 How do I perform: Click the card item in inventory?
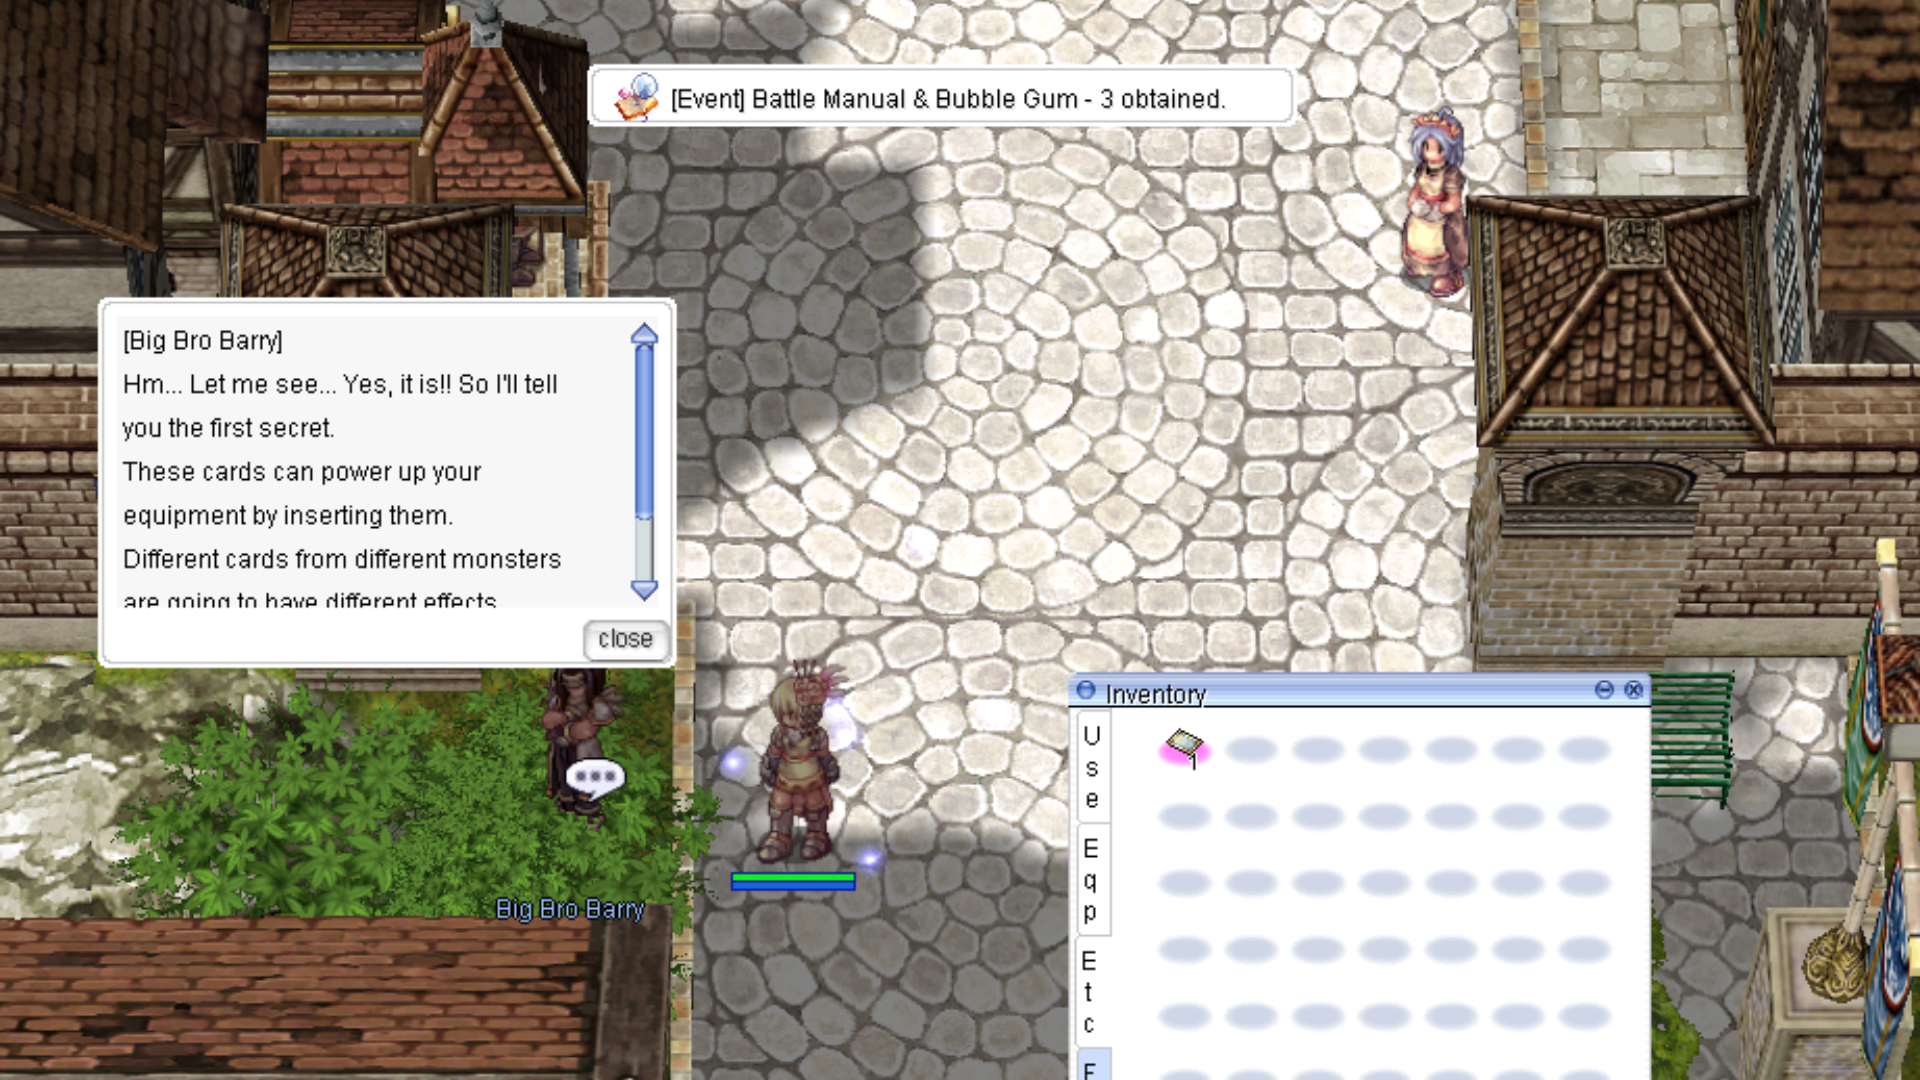[1184, 747]
